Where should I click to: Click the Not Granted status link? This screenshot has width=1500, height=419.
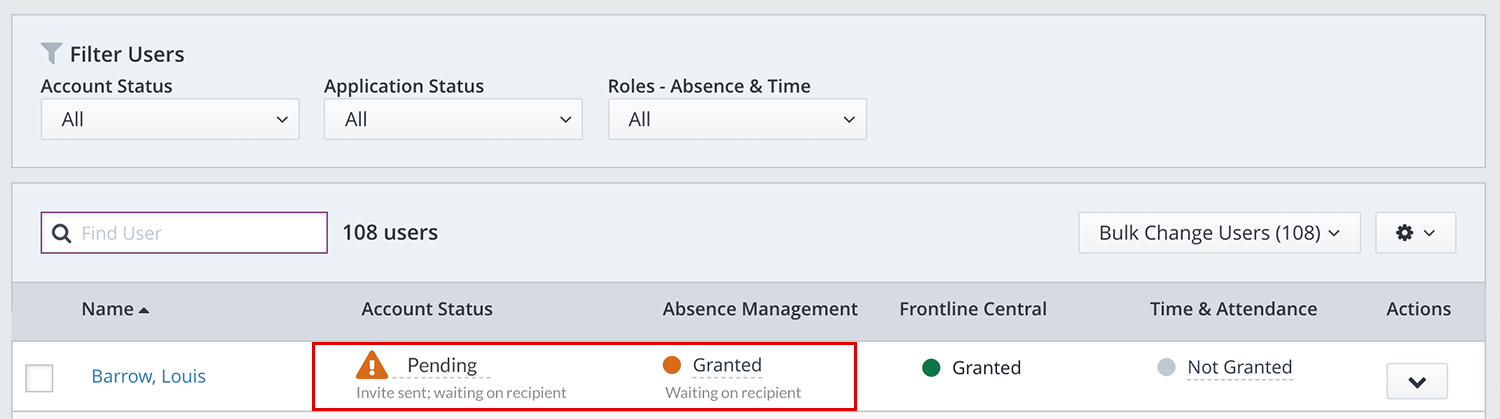click(x=1239, y=367)
